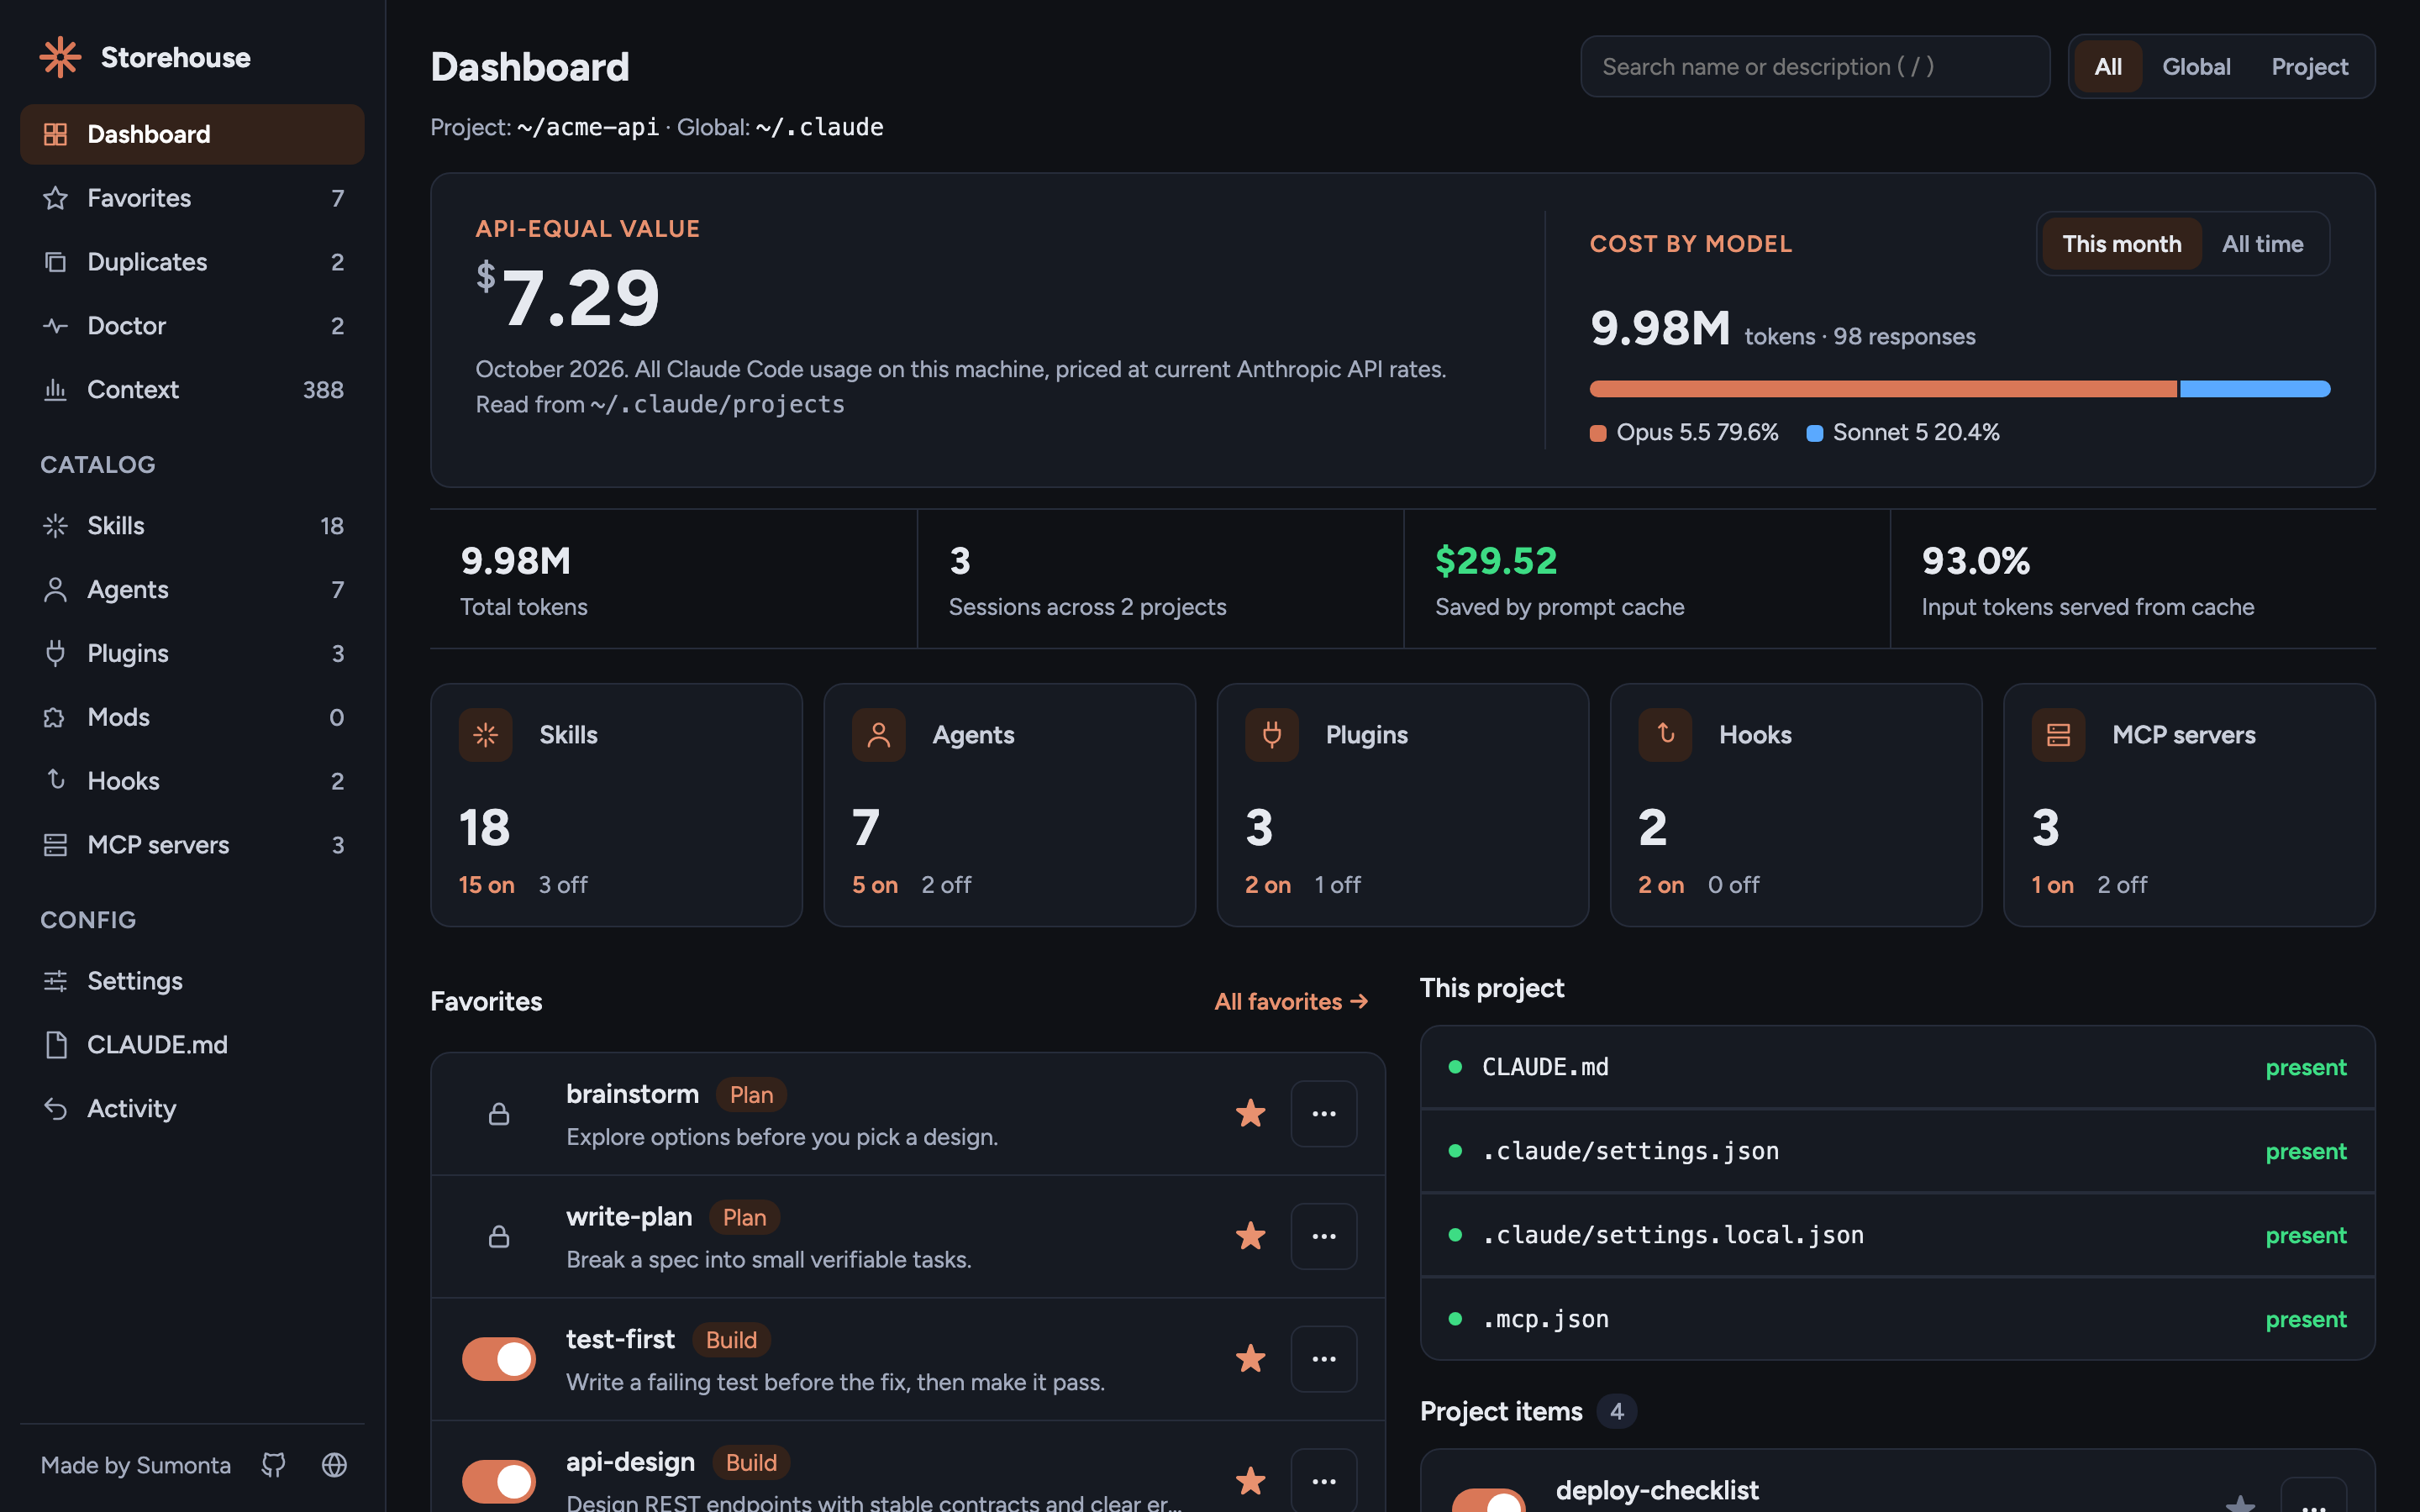
Task: Click the Context bar-chart icon in the sidebar
Action: click(55, 390)
